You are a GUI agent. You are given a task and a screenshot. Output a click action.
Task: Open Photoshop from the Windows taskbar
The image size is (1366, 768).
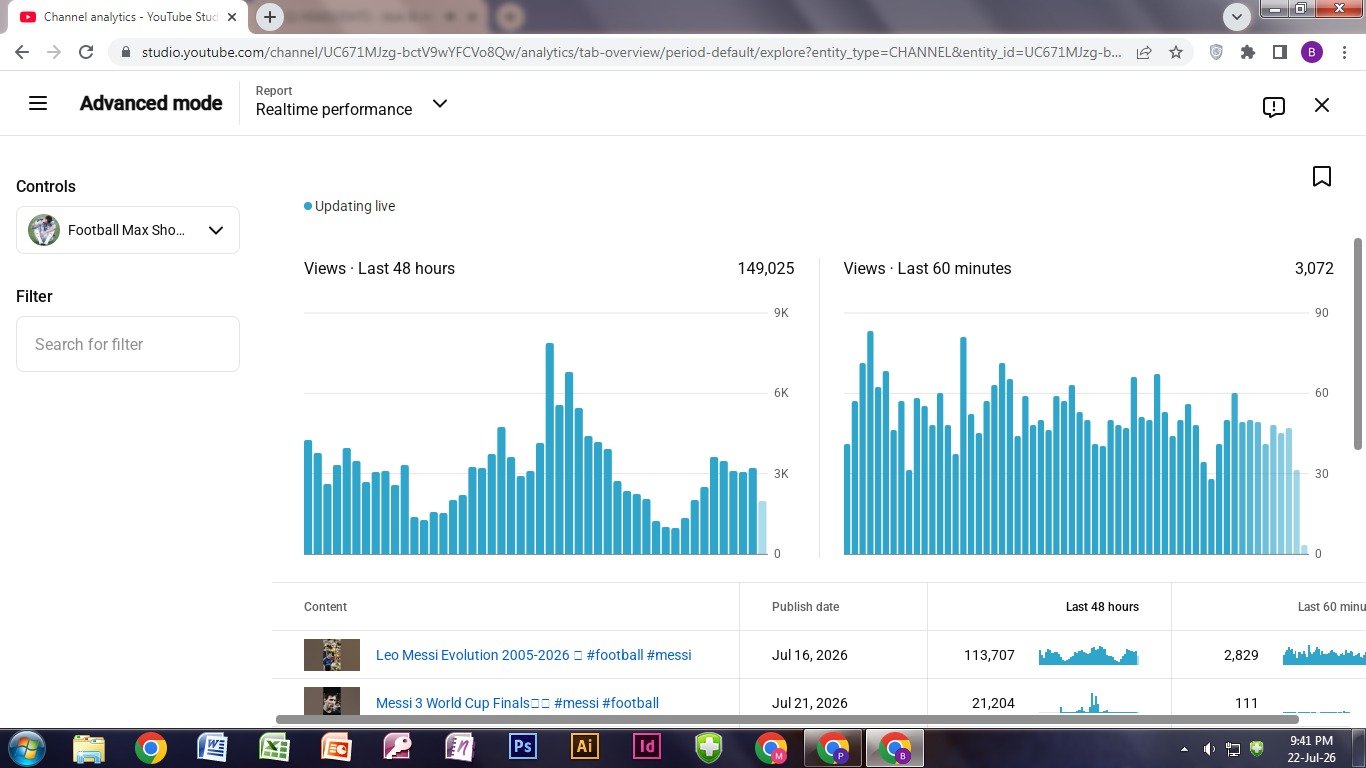522,747
